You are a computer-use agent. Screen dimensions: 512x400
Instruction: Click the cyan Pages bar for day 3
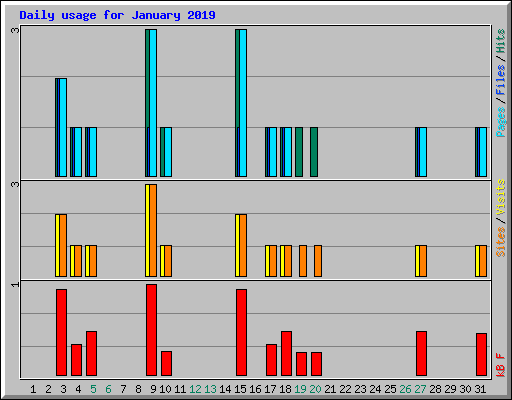(x=63, y=127)
